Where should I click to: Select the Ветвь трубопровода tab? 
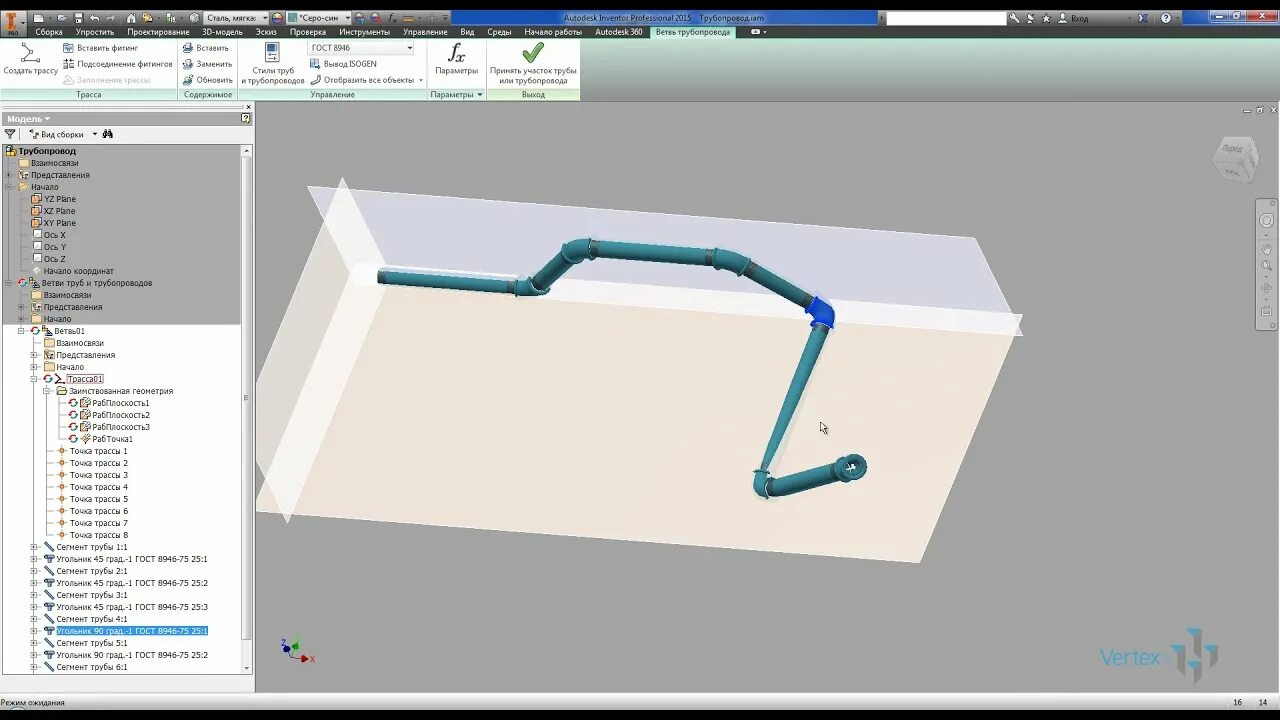[x=692, y=32]
